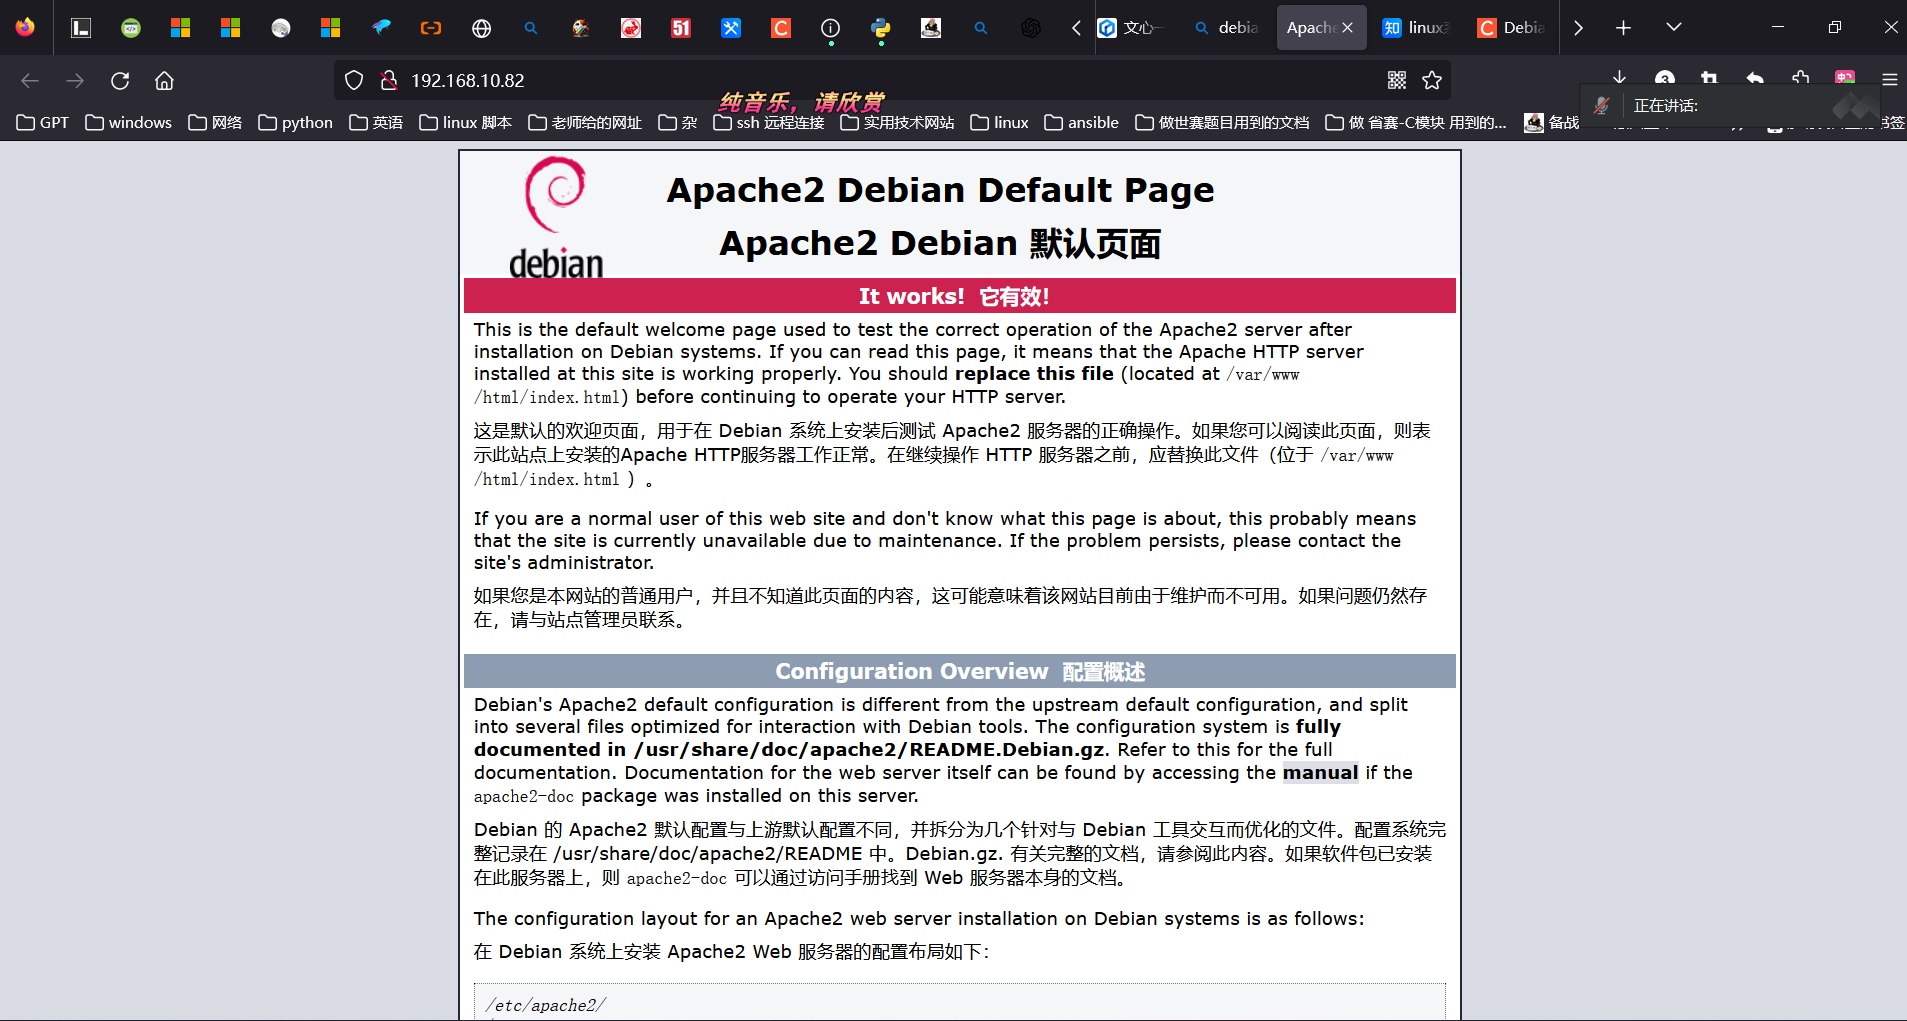1907x1021 pixels.
Task: Open the Firefox application menu
Action: click(1889, 80)
